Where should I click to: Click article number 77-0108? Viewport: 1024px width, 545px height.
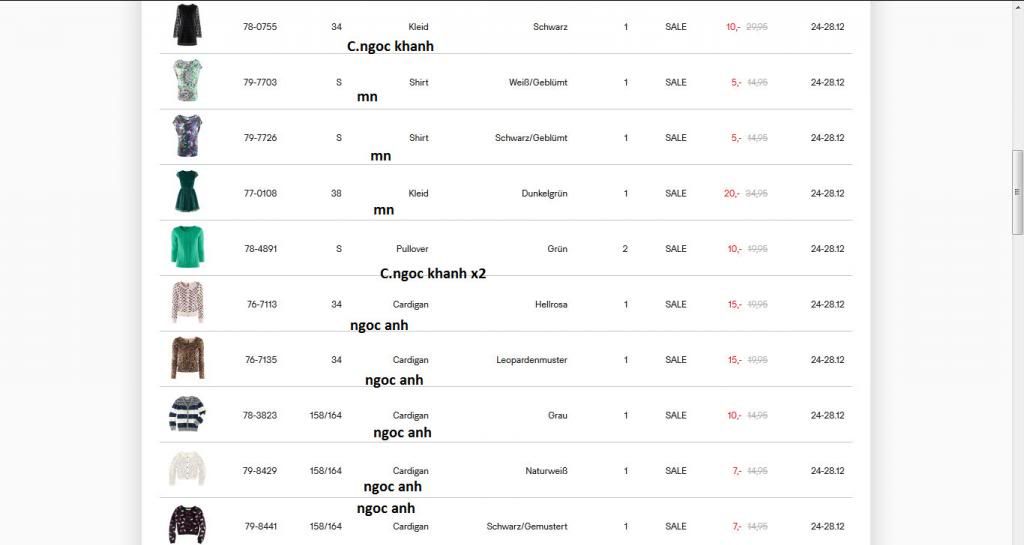[x=260, y=193]
